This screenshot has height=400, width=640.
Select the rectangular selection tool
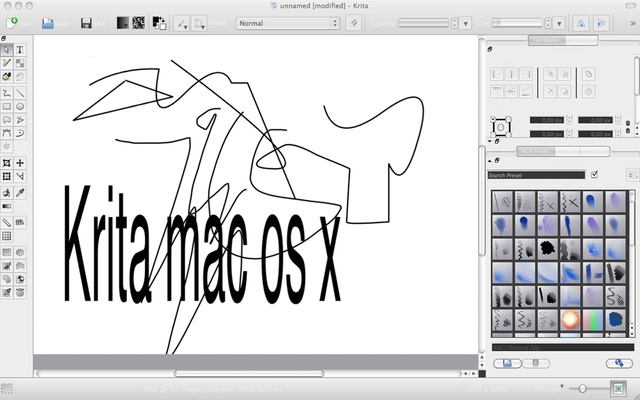tap(7, 253)
